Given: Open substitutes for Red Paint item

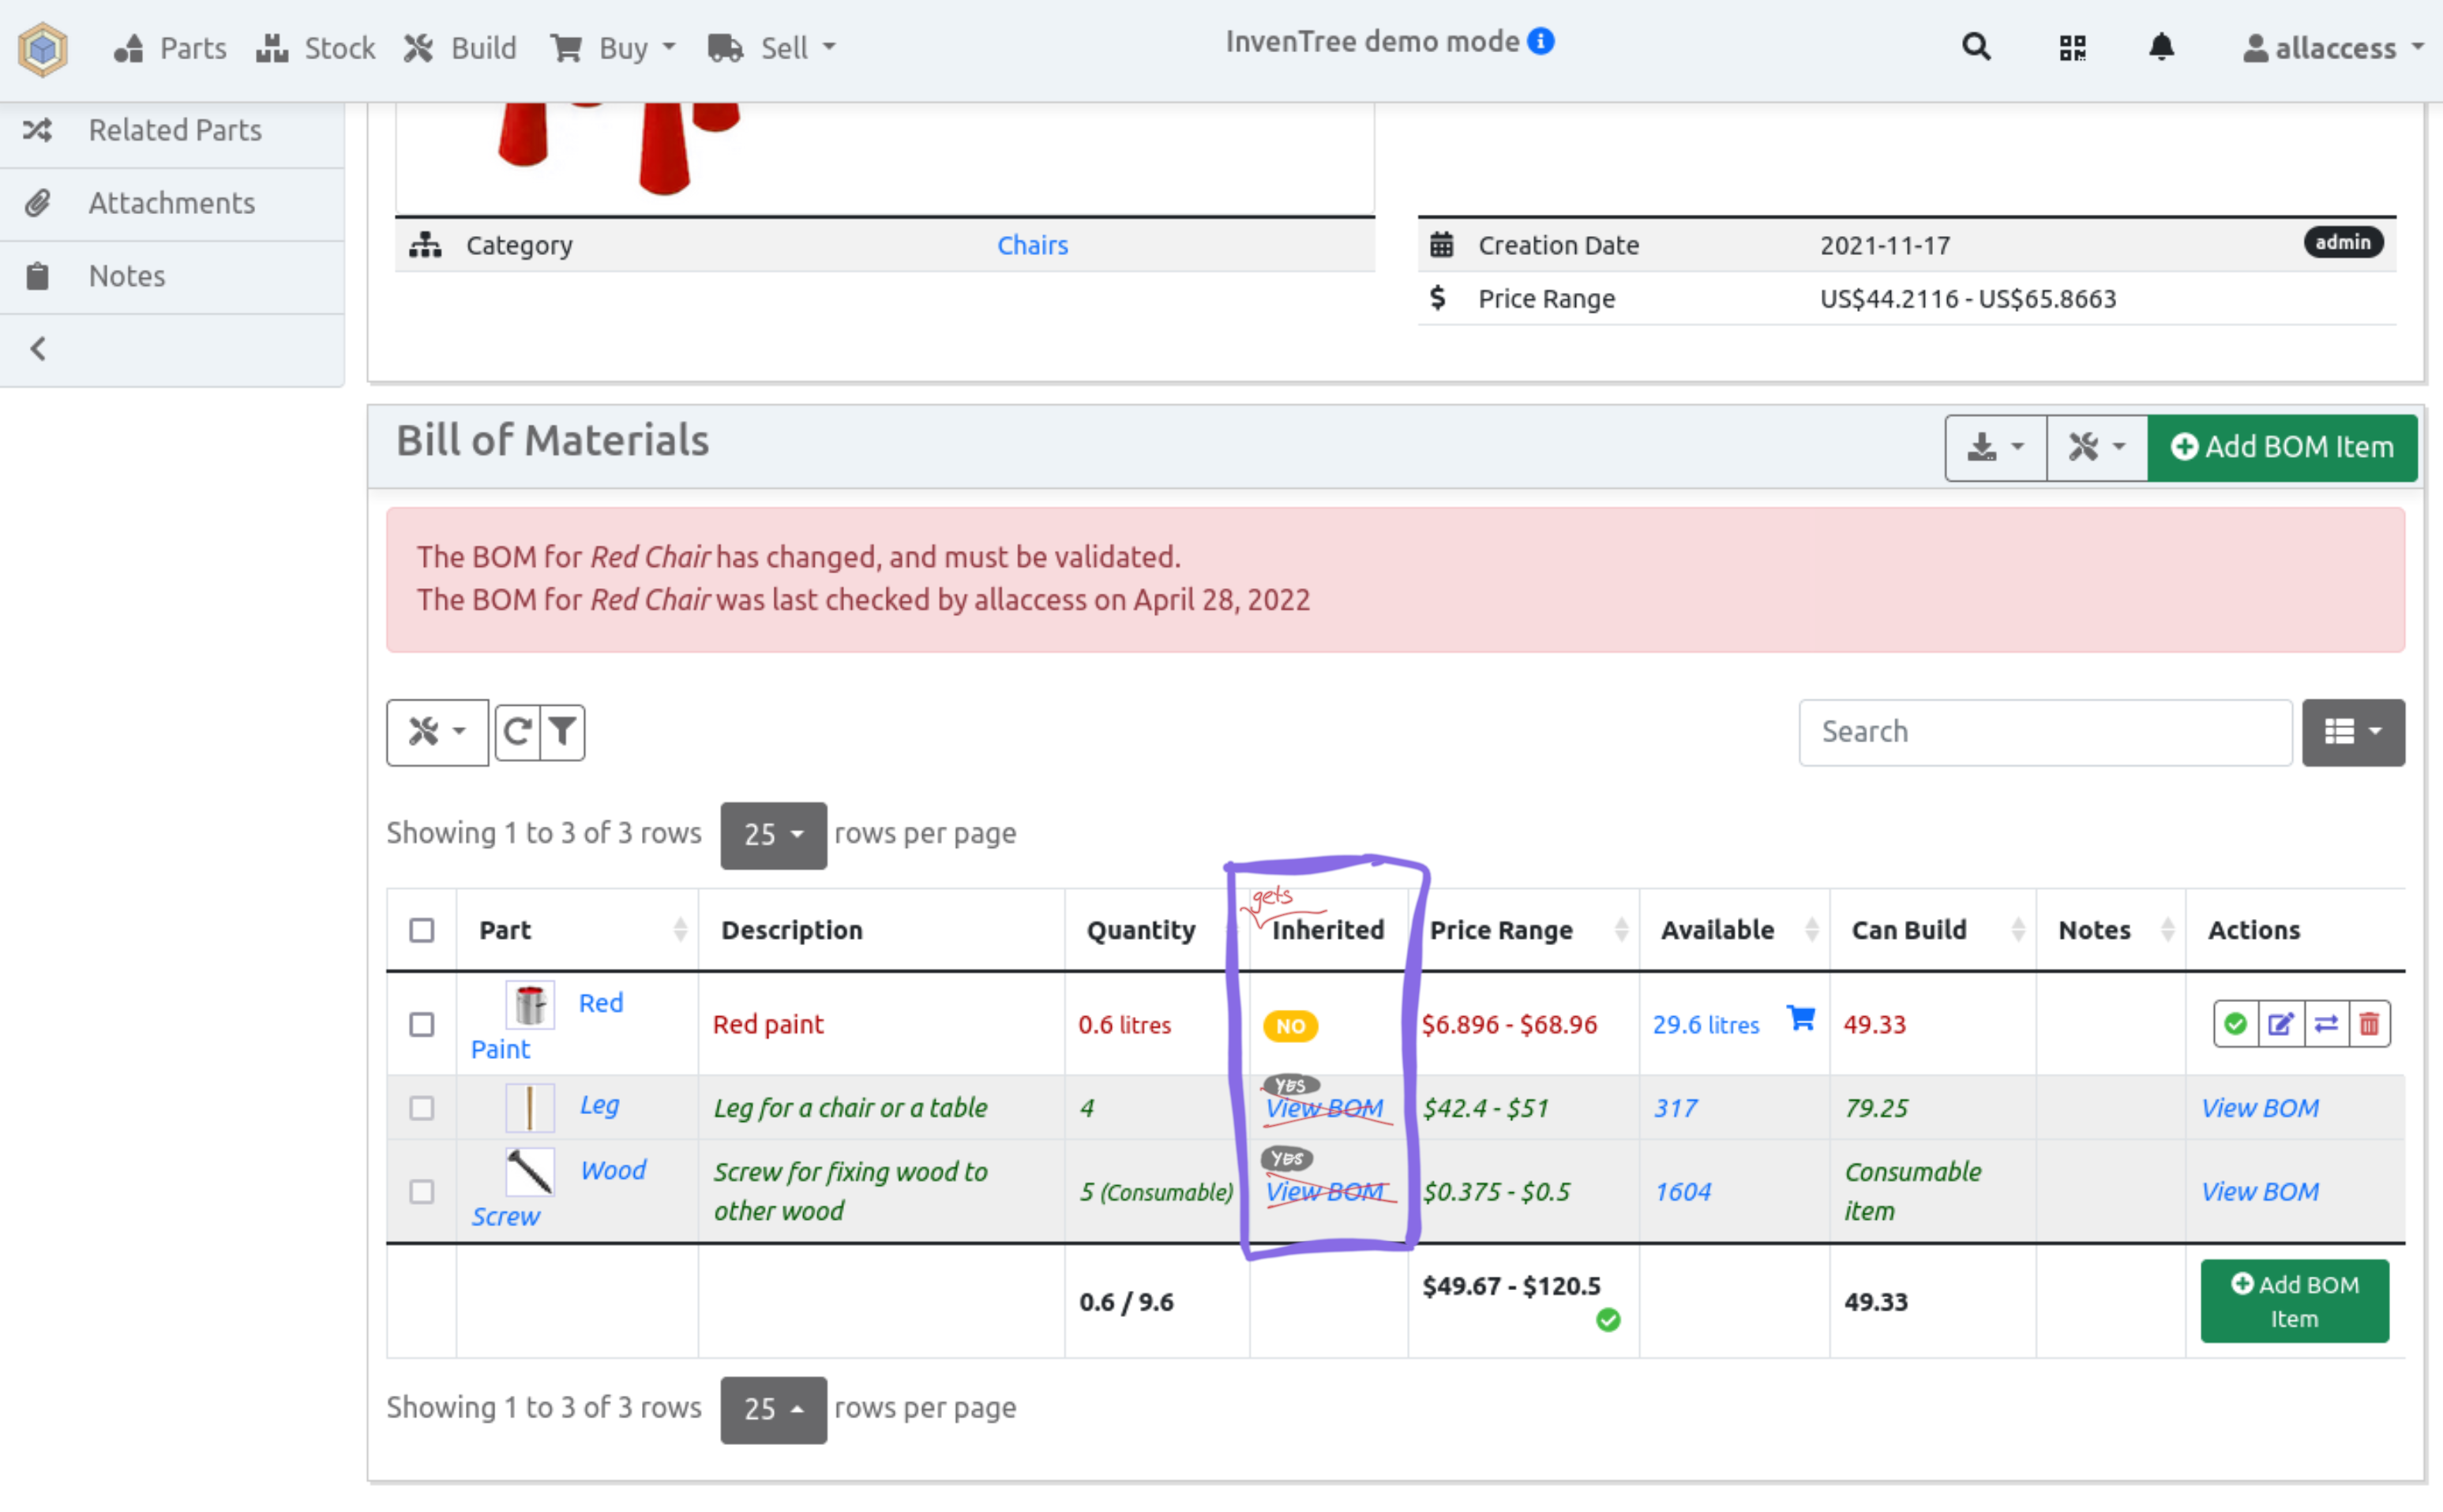Looking at the screenshot, I should 2326,1024.
